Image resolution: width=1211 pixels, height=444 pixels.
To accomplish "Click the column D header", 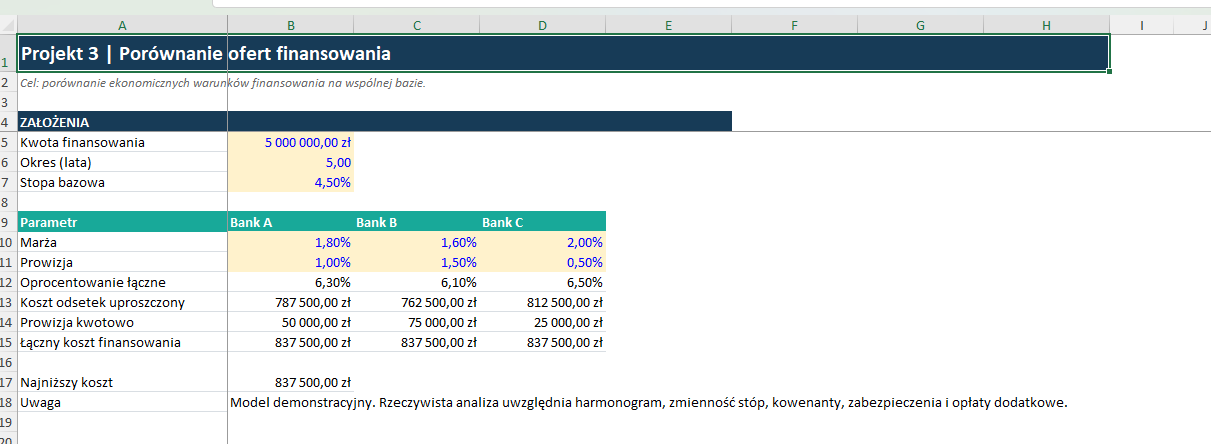I will pos(542,26).
